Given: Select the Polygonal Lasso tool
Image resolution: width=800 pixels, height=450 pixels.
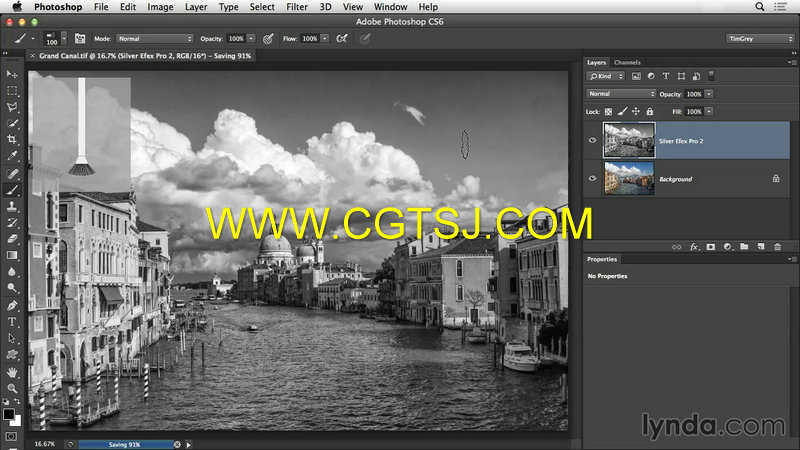Looking at the screenshot, I should [12, 107].
